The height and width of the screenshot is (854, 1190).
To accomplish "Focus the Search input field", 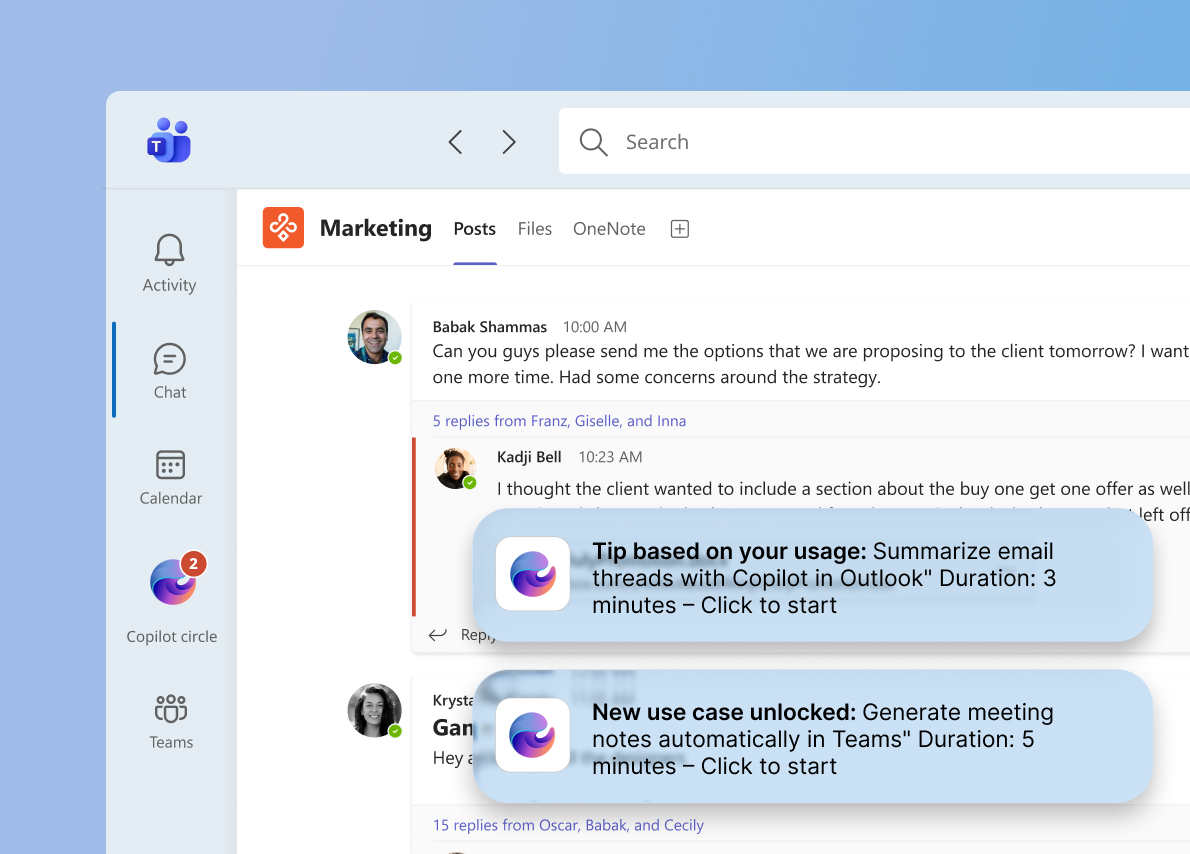I will click(874, 141).
